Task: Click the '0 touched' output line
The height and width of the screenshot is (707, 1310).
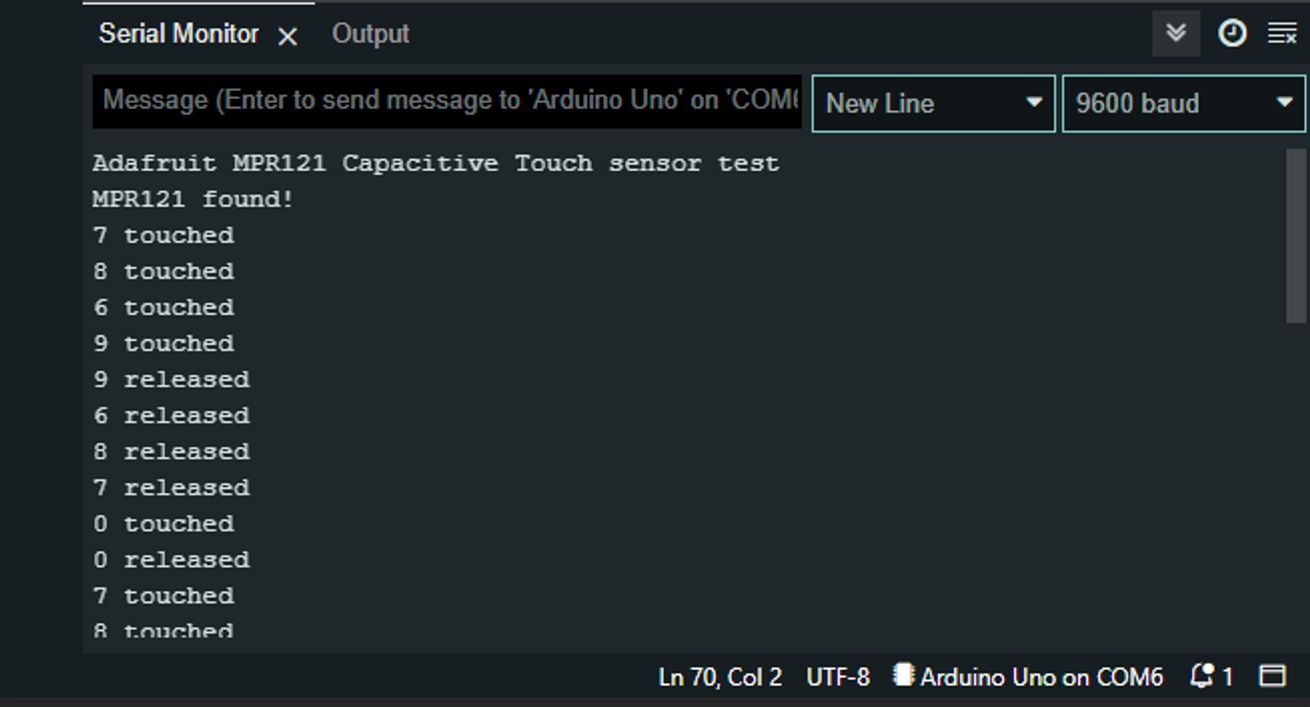Action: coord(164,523)
